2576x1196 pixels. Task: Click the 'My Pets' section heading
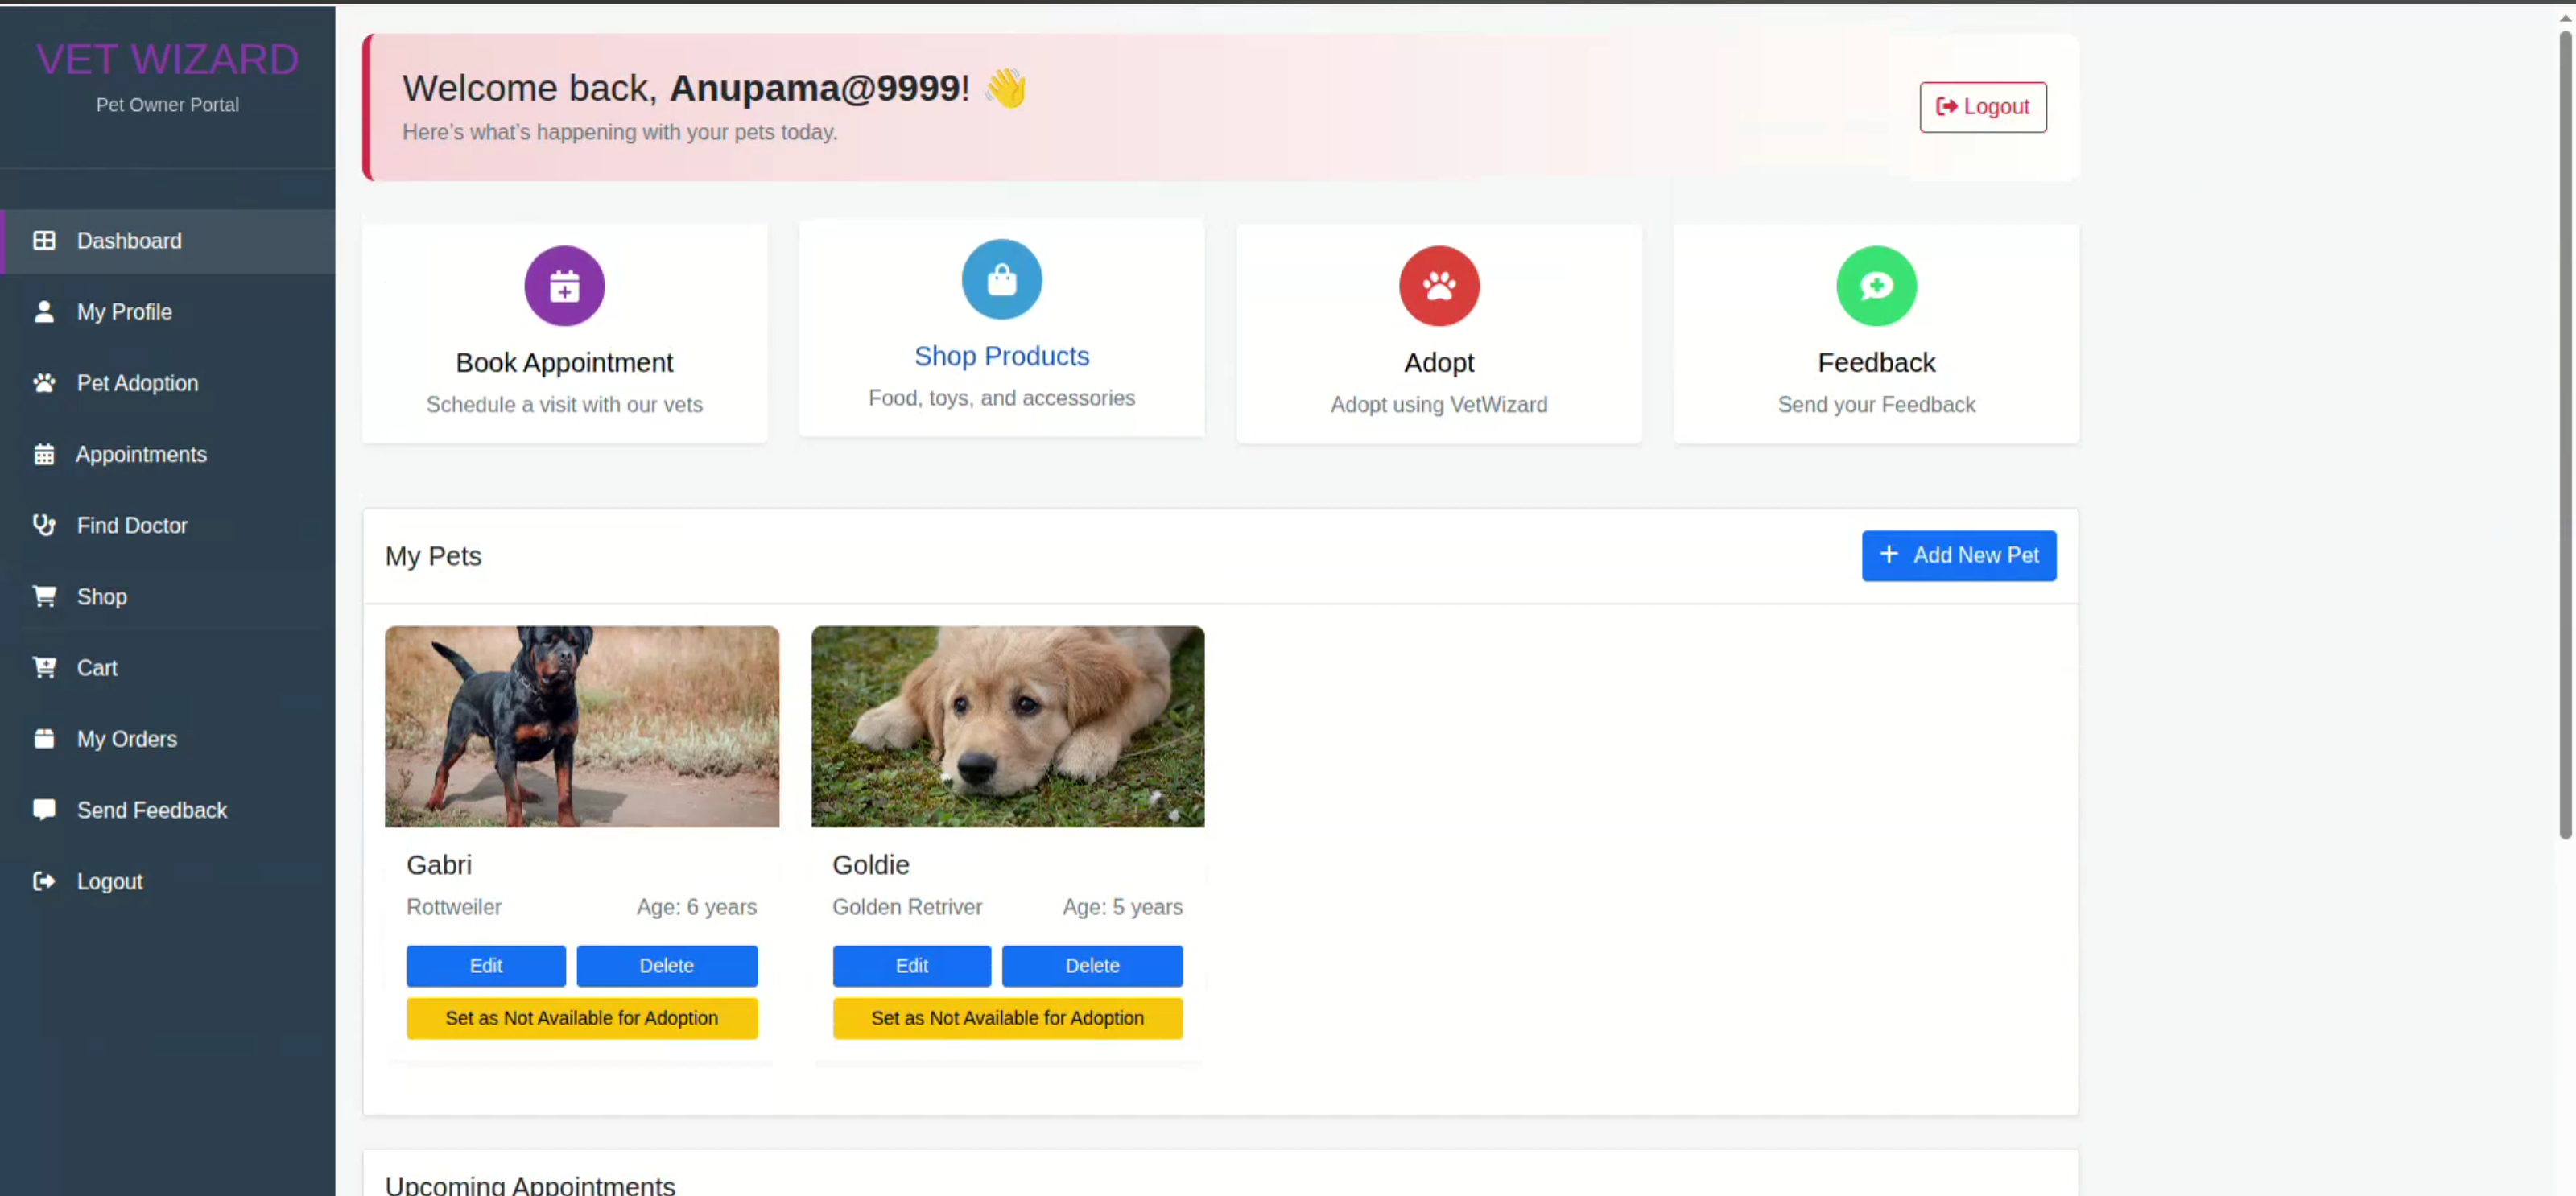pyautogui.click(x=433, y=556)
